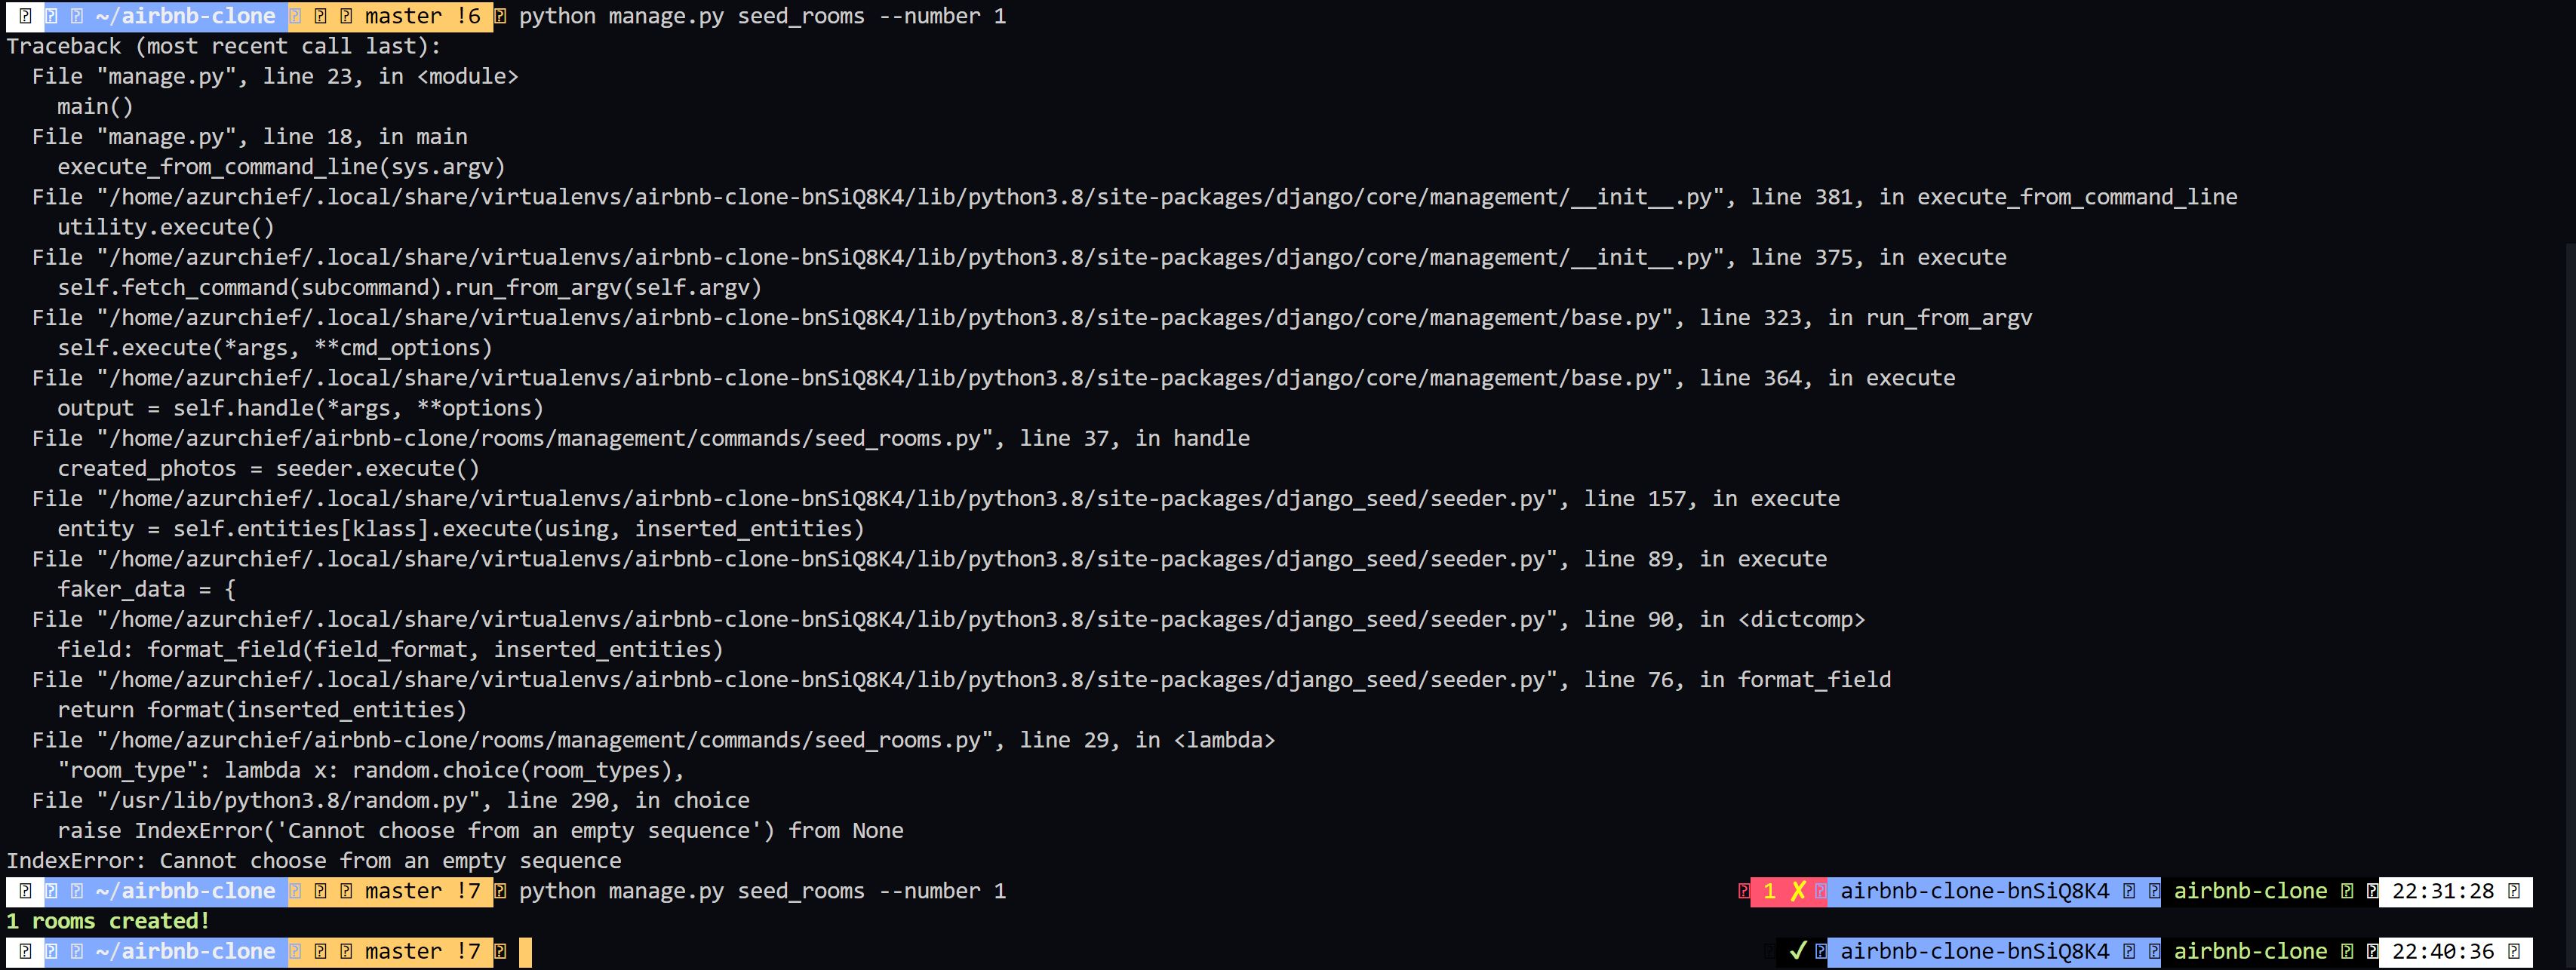Click the exit code 1 in red segment
The width and height of the screenshot is (2576, 970).
(x=1769, y=891)
